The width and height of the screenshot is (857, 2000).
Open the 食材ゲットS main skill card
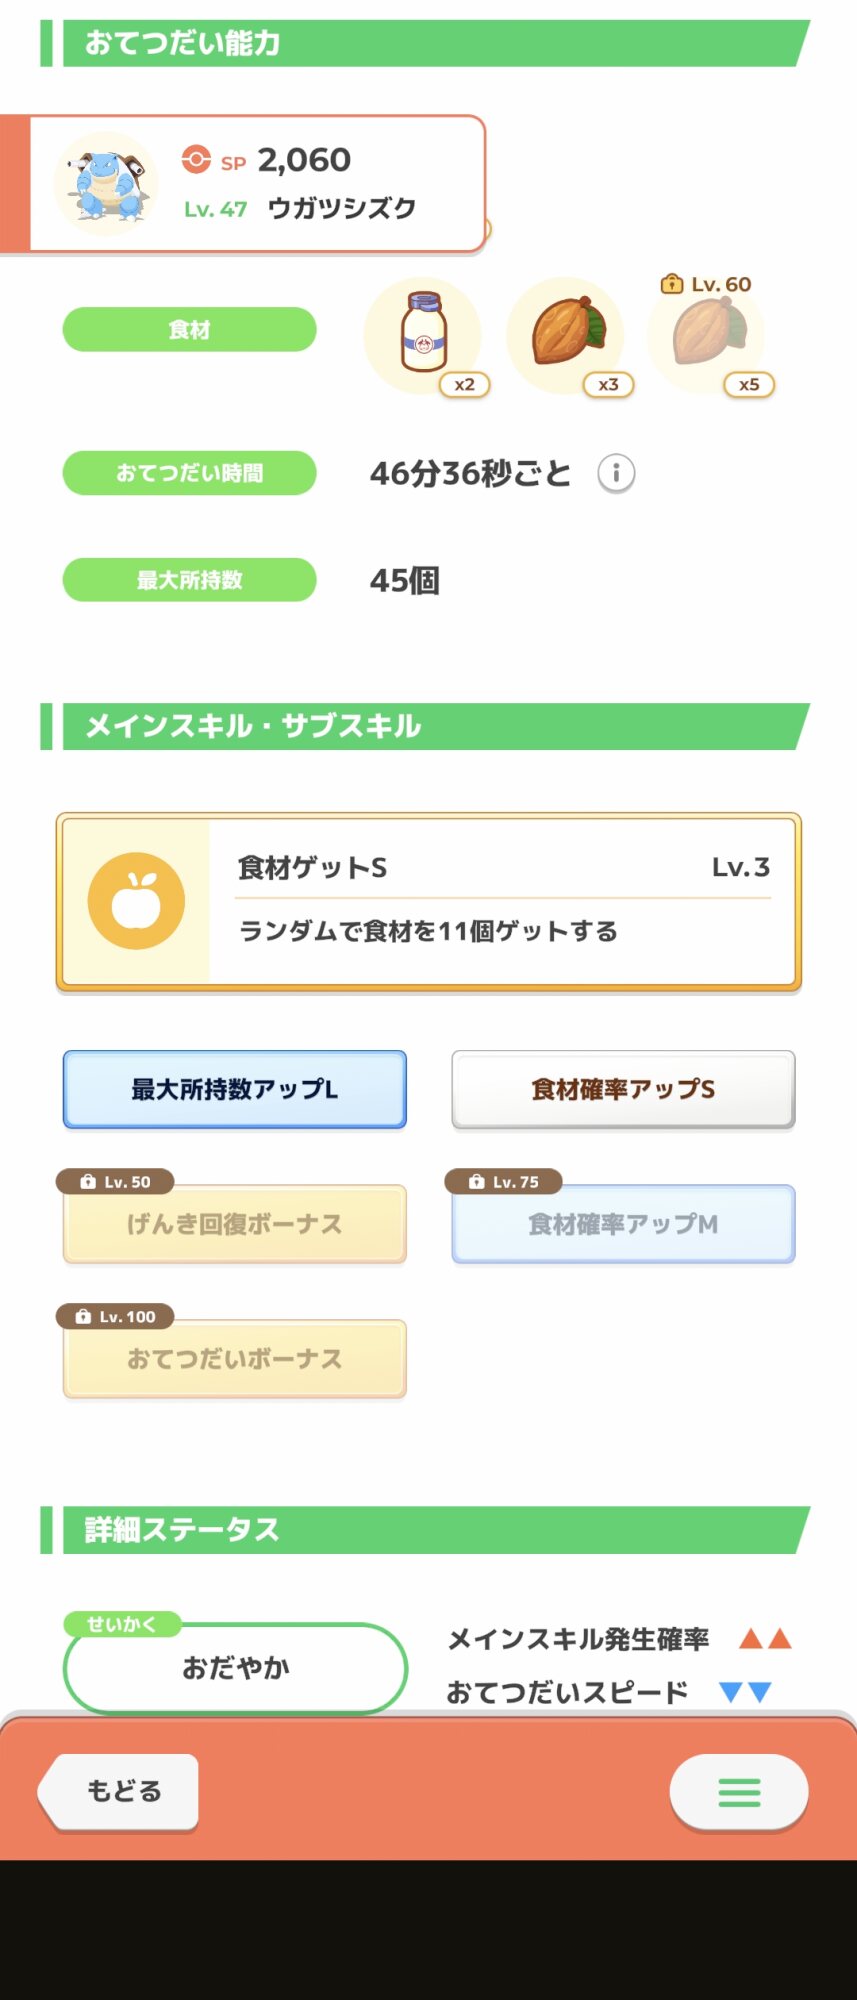(429, 902)
